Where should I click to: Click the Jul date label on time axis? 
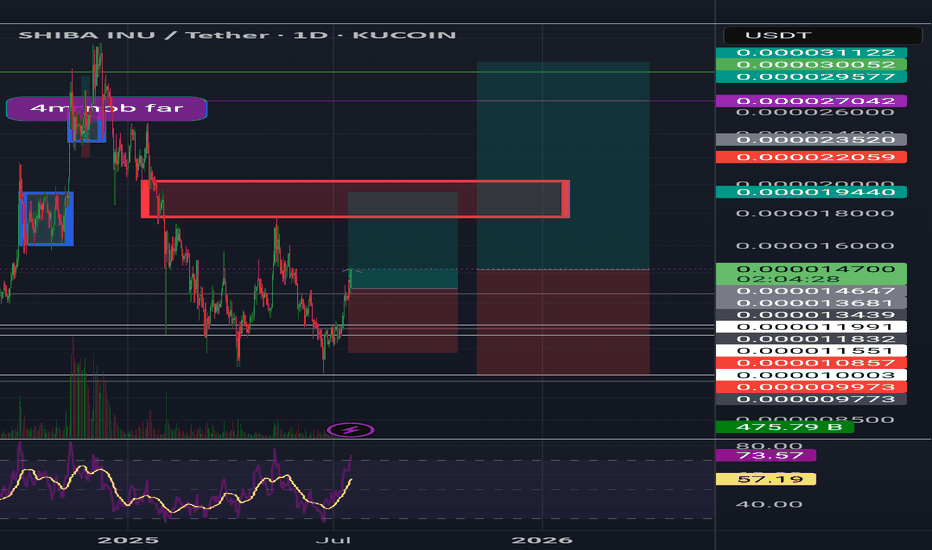pyautogui.click(x=333, y=540)
